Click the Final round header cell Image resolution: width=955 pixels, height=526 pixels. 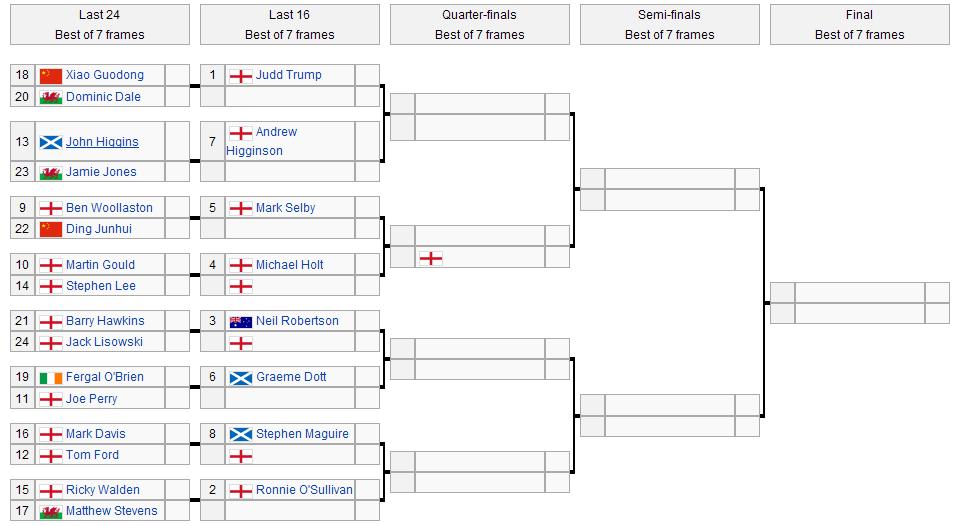coord(859,24)
